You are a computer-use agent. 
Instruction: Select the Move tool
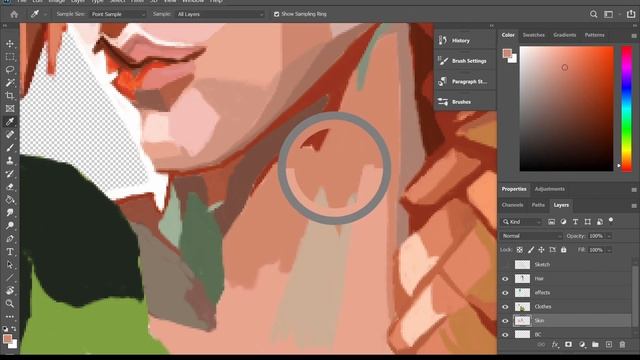pos(10,44)
